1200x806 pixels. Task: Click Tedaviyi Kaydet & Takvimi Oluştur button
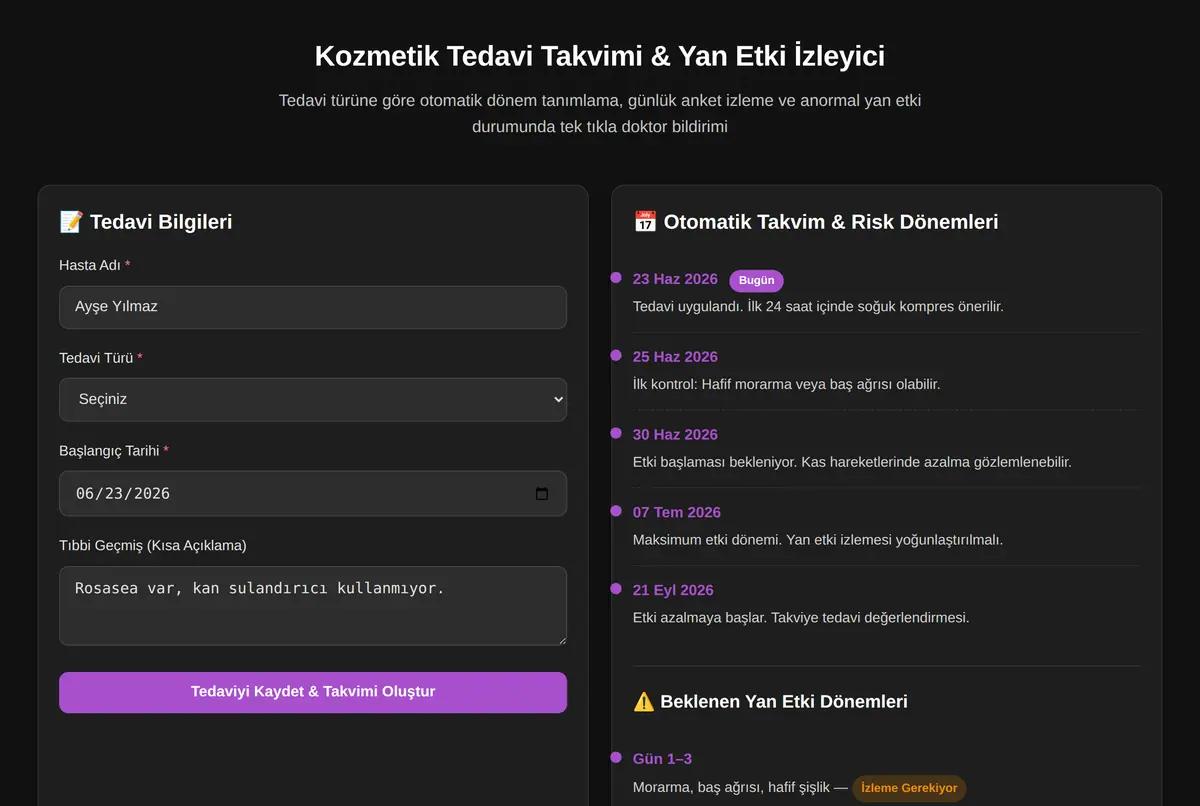313,692
